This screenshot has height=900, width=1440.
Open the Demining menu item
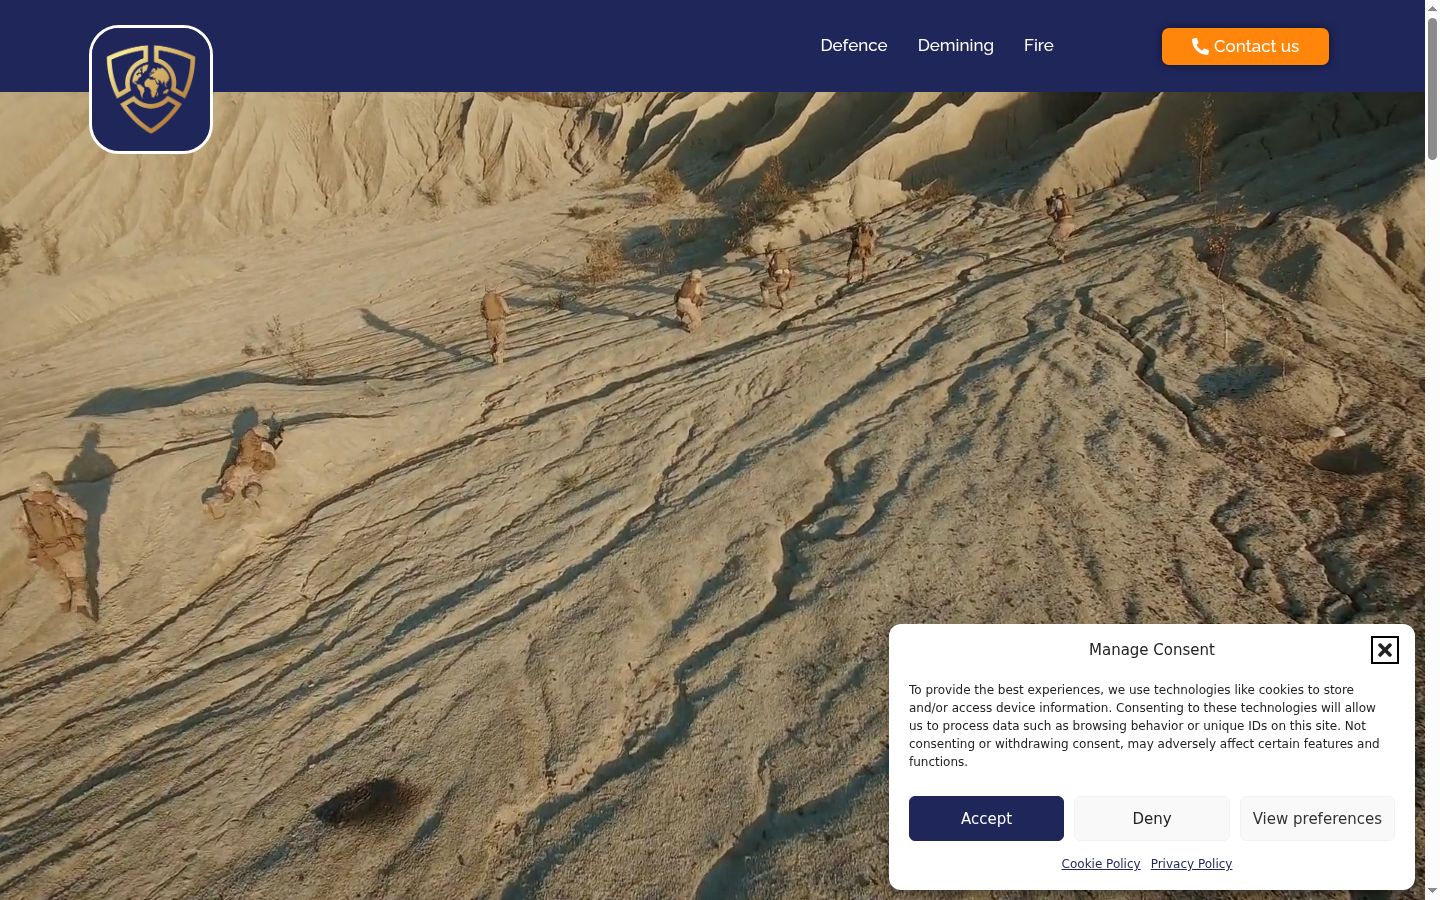pos(956,45)
